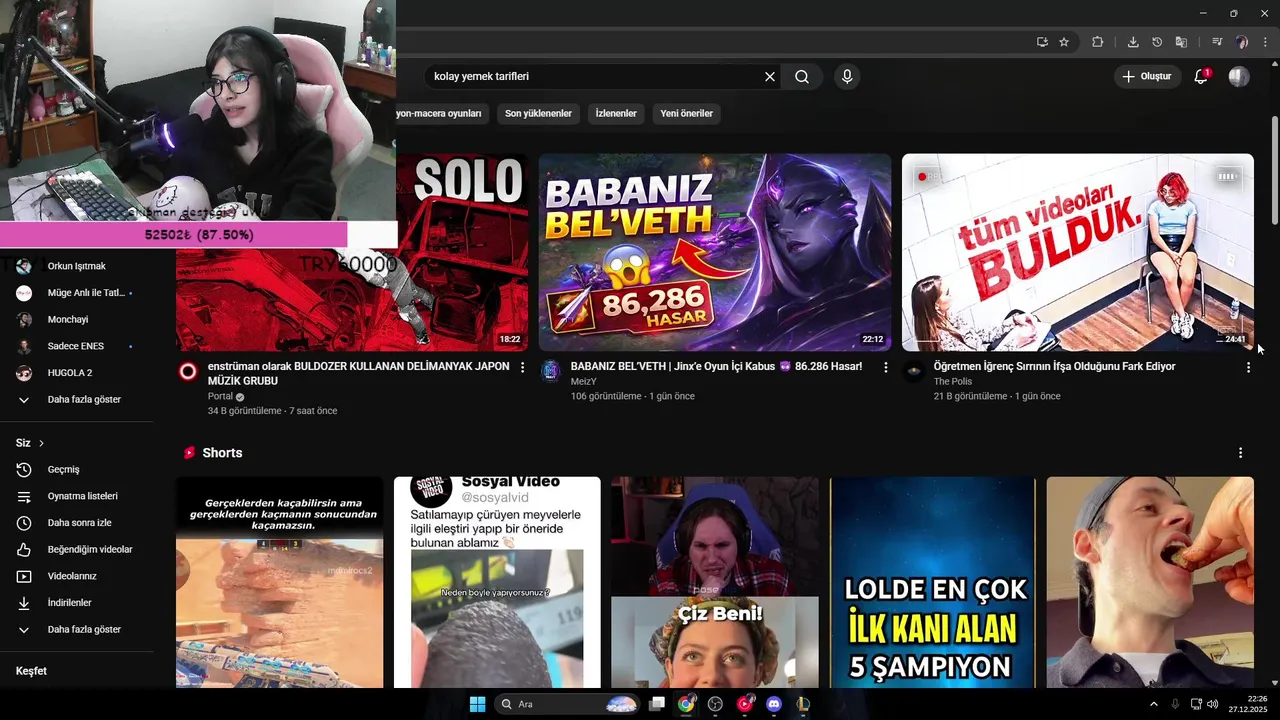Screen dimensions: 1280x720
Task: Open the LOLDE EN ÇOK İLK KANI short
Action: [932, 582]
